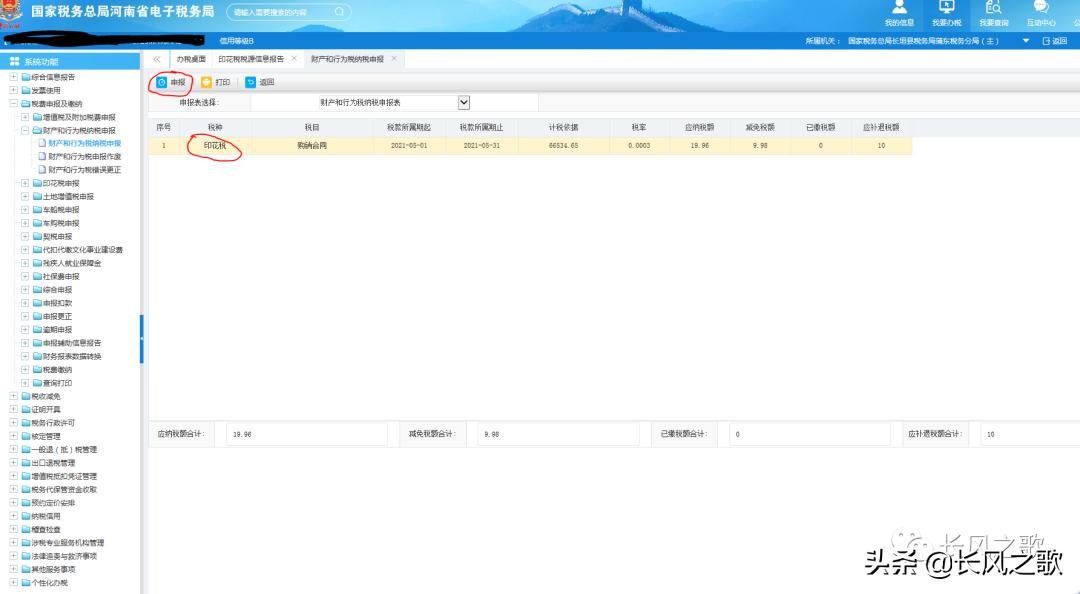Screen dimensions: 1080x594
Task: Open 我要查询 search document icon
Action: coord(993,8)
